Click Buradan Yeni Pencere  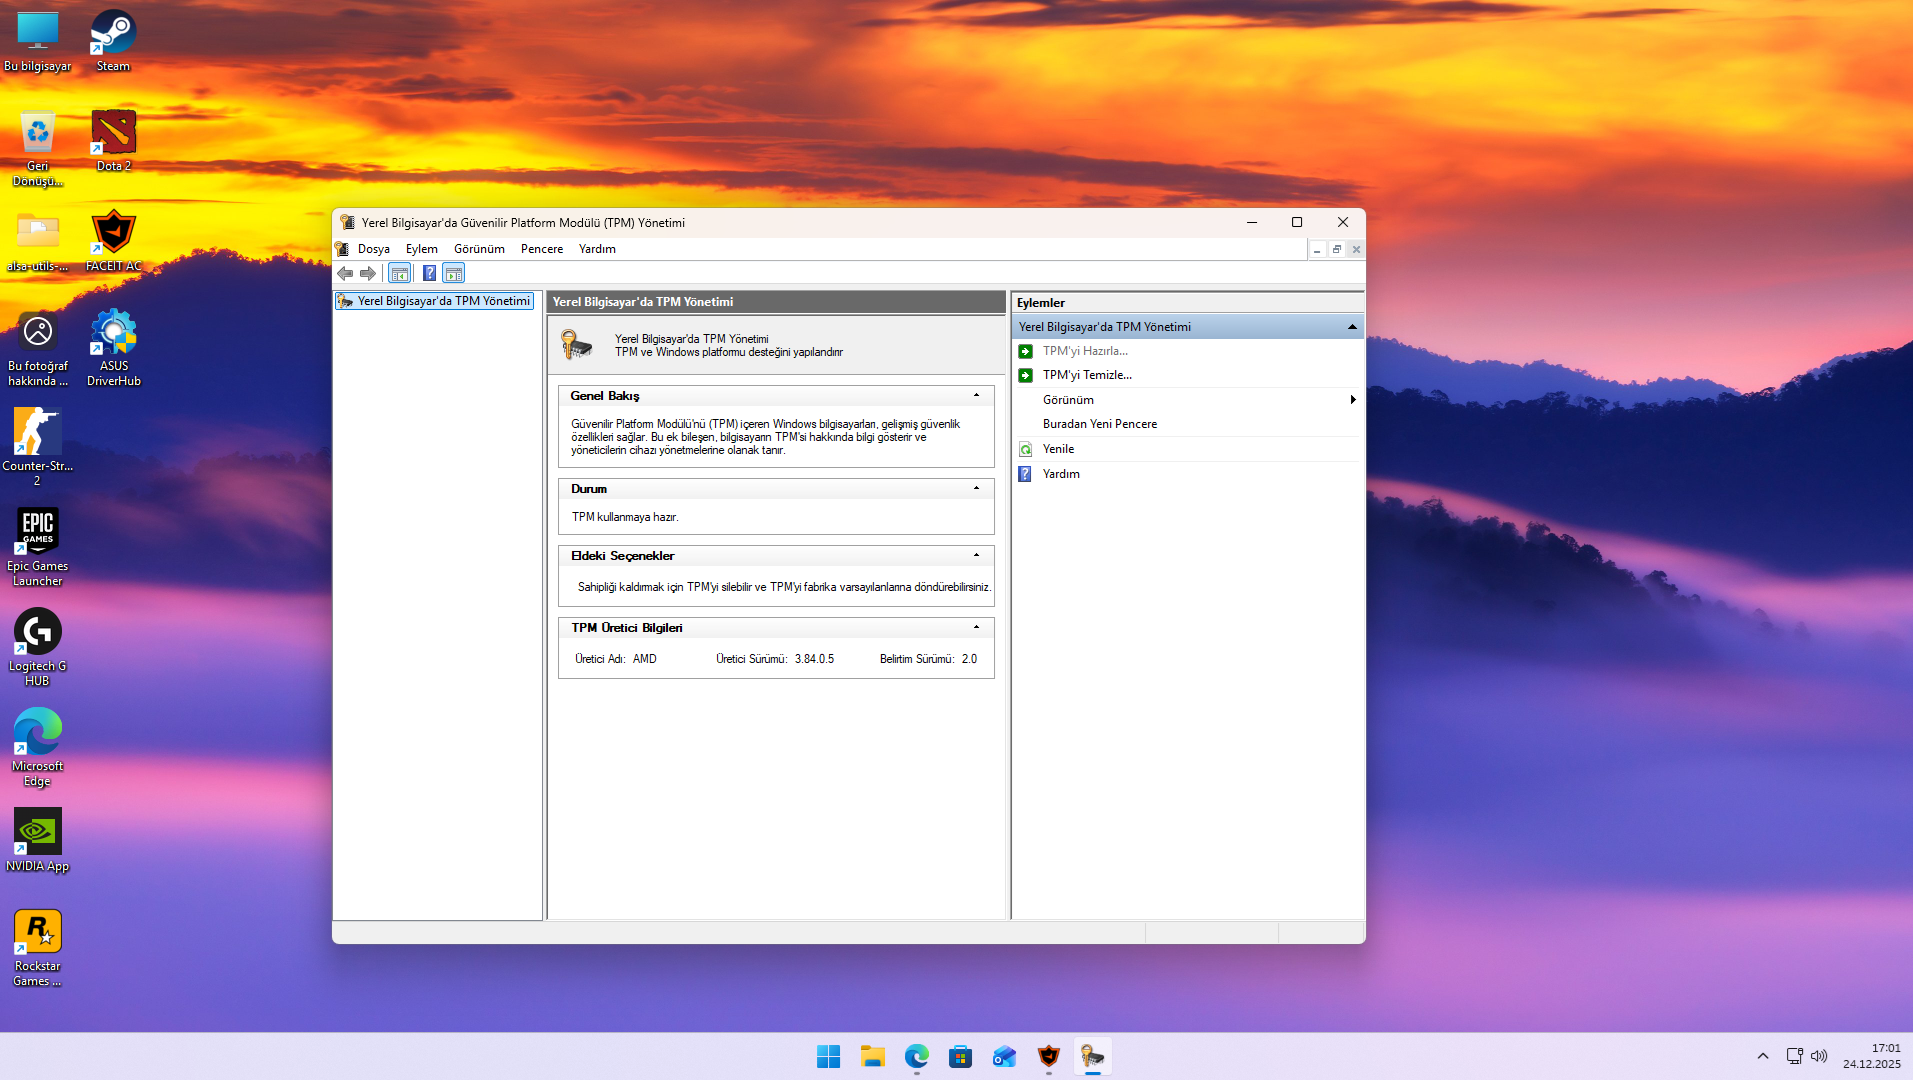(x=1099, y=424)
